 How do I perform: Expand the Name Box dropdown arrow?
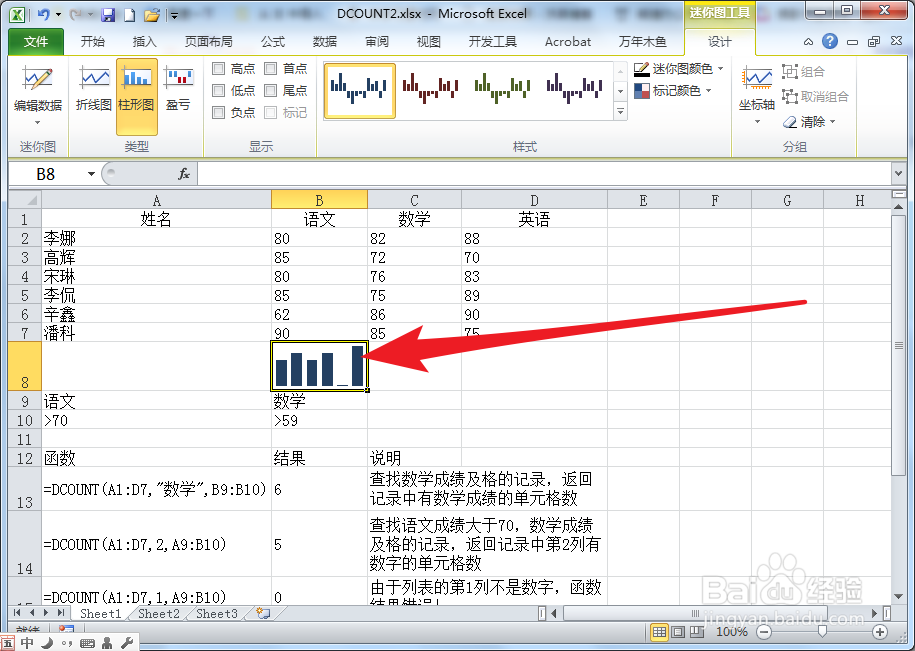tap(91, 174)
